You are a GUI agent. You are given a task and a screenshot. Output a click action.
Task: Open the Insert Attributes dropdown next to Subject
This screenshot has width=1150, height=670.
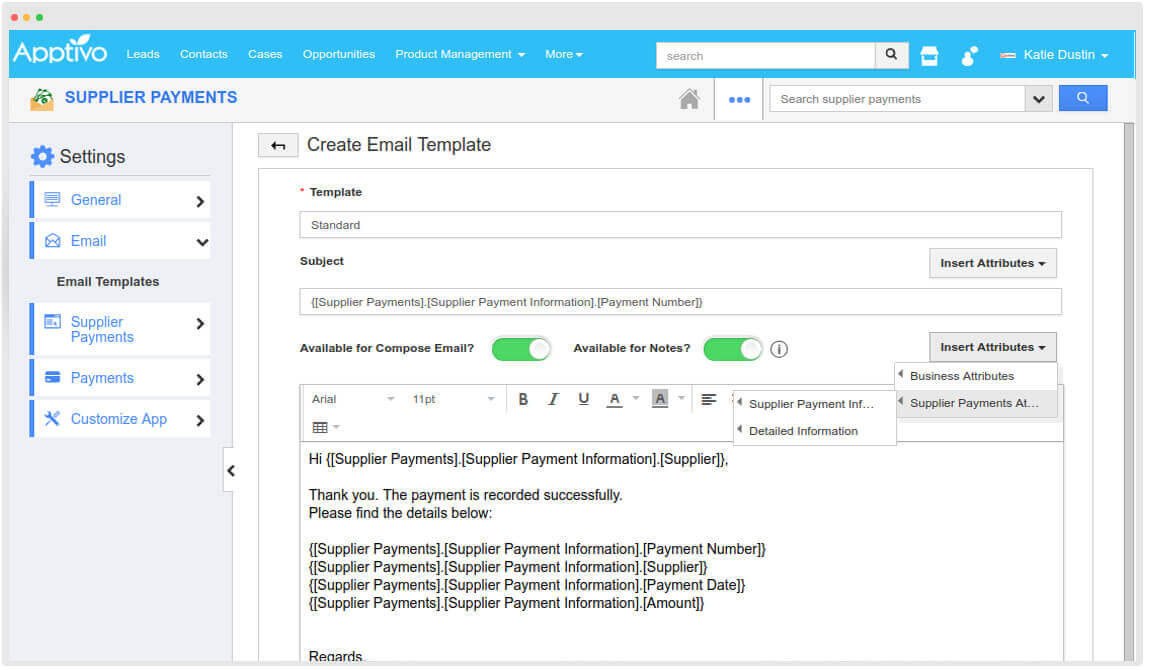(x=992, y=262)
